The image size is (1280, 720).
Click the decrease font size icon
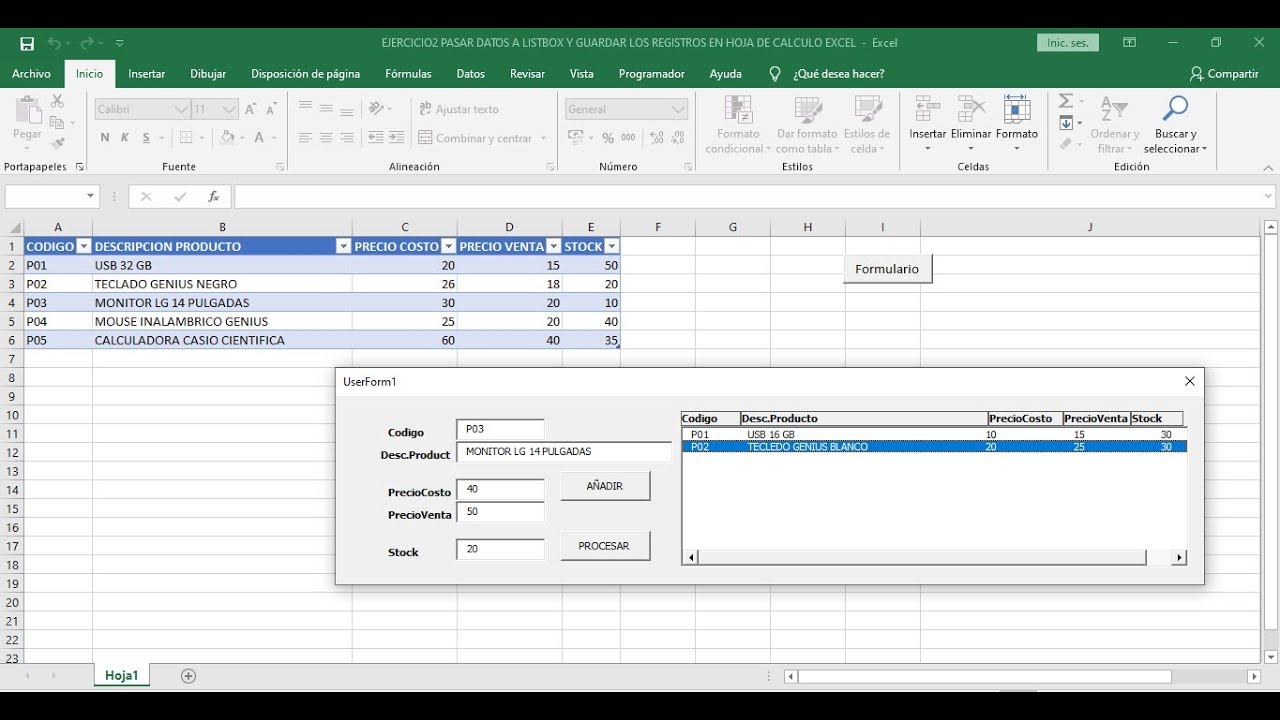click(271, 109)
